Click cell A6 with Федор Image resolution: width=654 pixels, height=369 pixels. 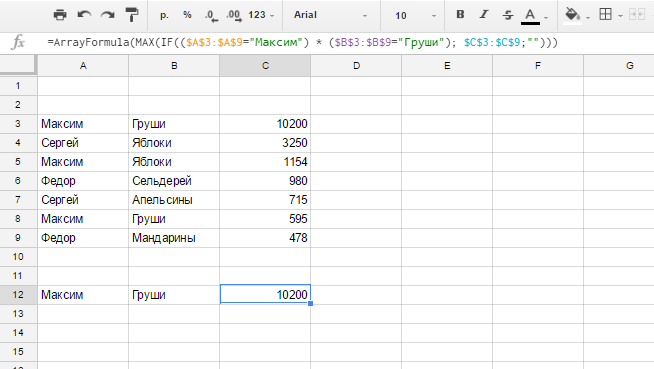[x=83, y=181]
